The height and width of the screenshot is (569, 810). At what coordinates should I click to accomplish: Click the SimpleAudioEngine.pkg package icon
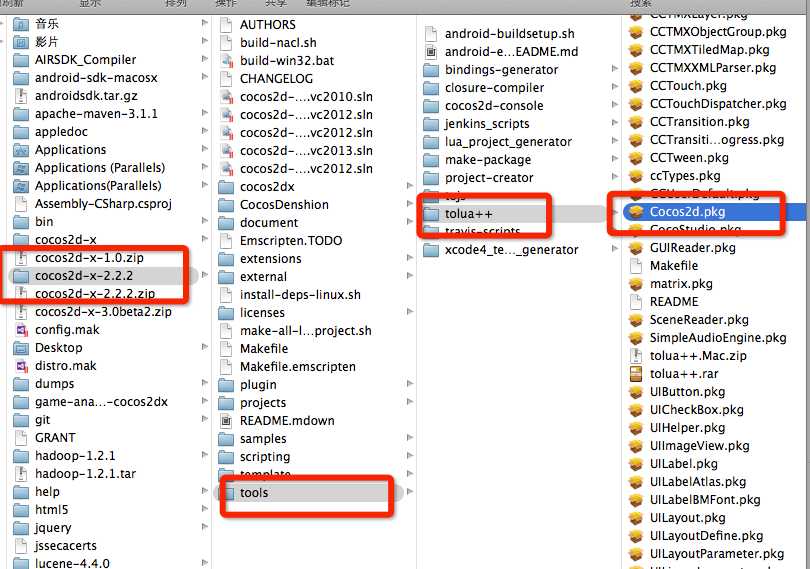click(x=636, y=337)
